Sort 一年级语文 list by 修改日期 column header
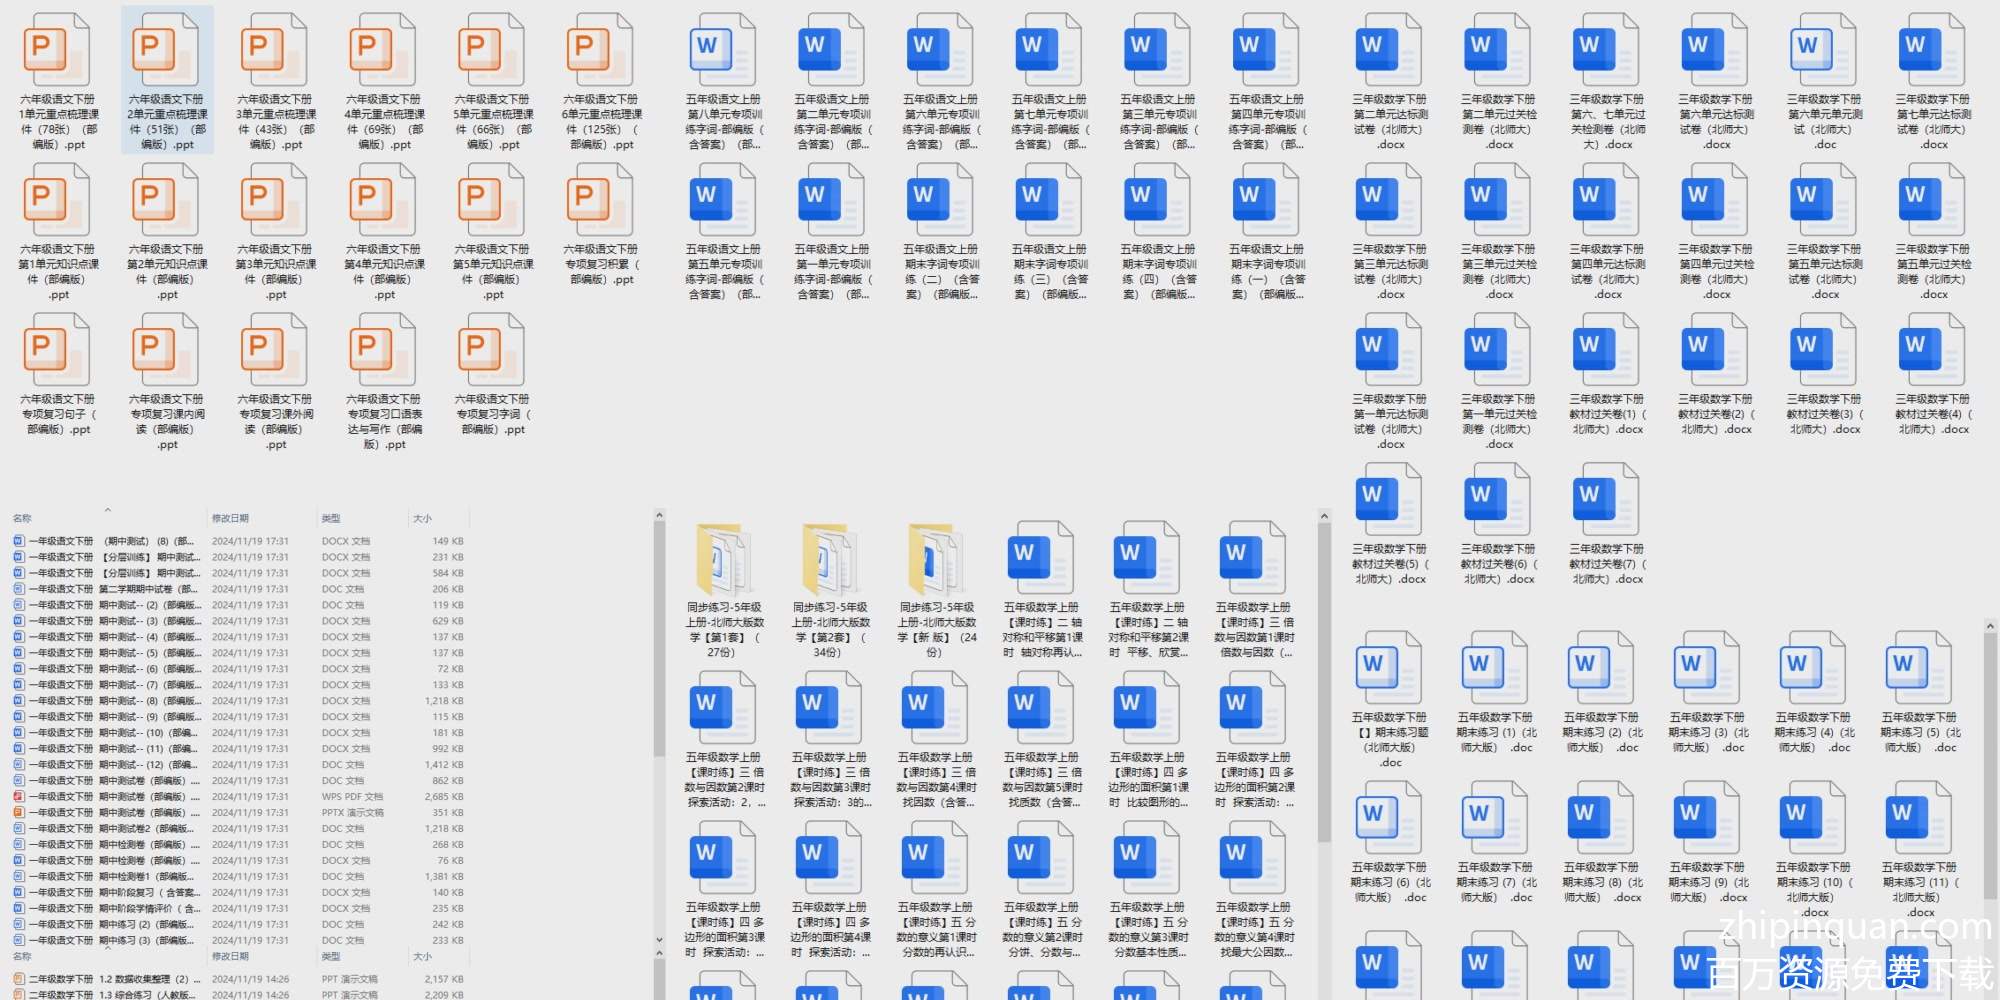Screen dimensions: 2000x1000 (x=230, y=518)
